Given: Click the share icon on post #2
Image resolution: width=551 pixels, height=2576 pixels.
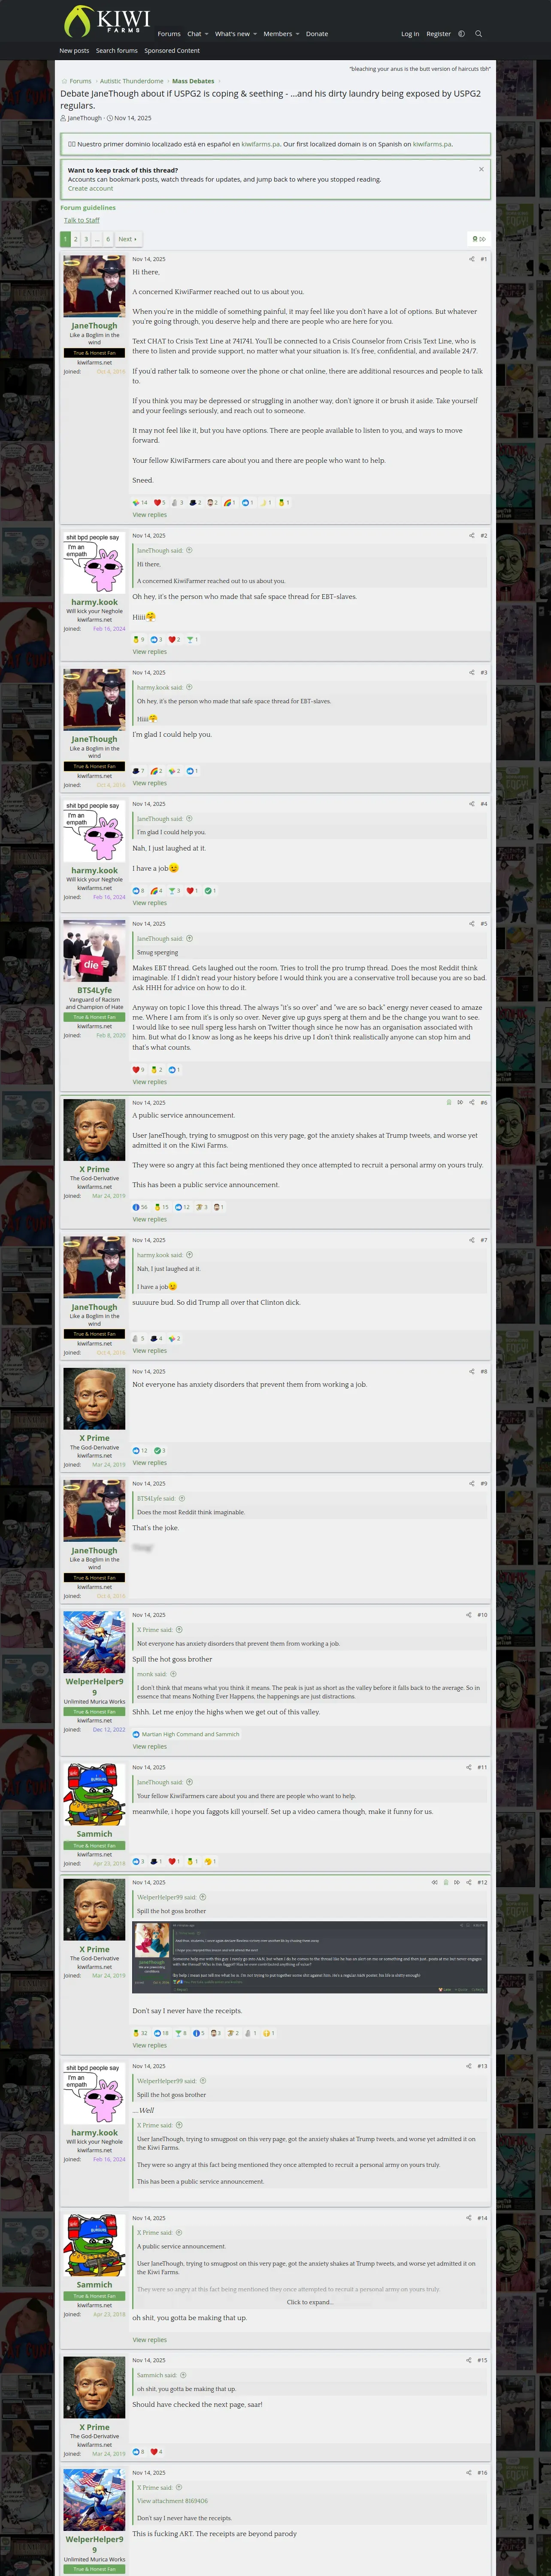Looking at the screenshot, I should [472, 535].
